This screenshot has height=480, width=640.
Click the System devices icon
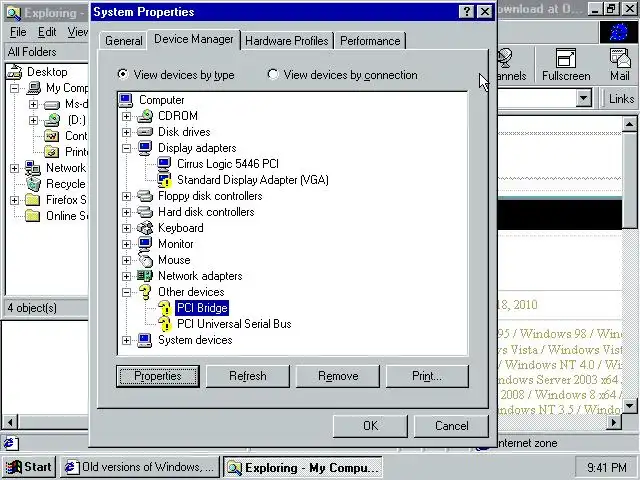point(145,340)
